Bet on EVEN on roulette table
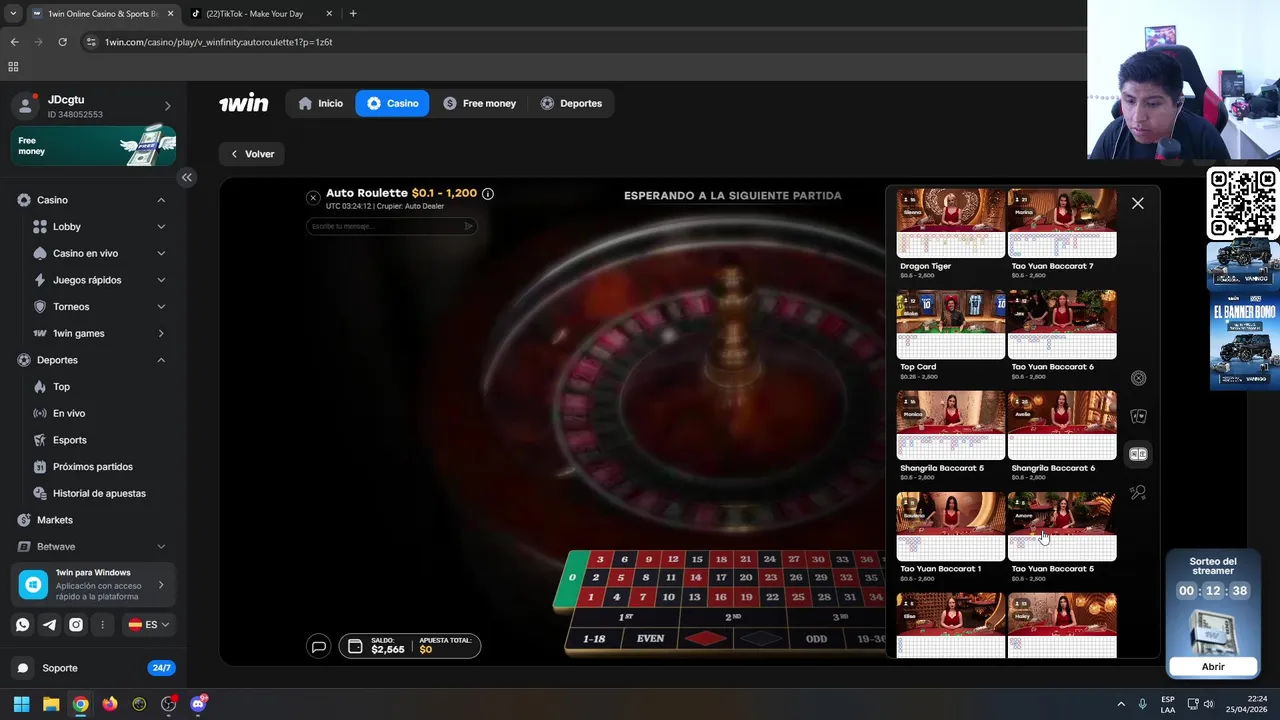Image resolution: width=1280 pixels, height=720 pixels. click(650, 639)
